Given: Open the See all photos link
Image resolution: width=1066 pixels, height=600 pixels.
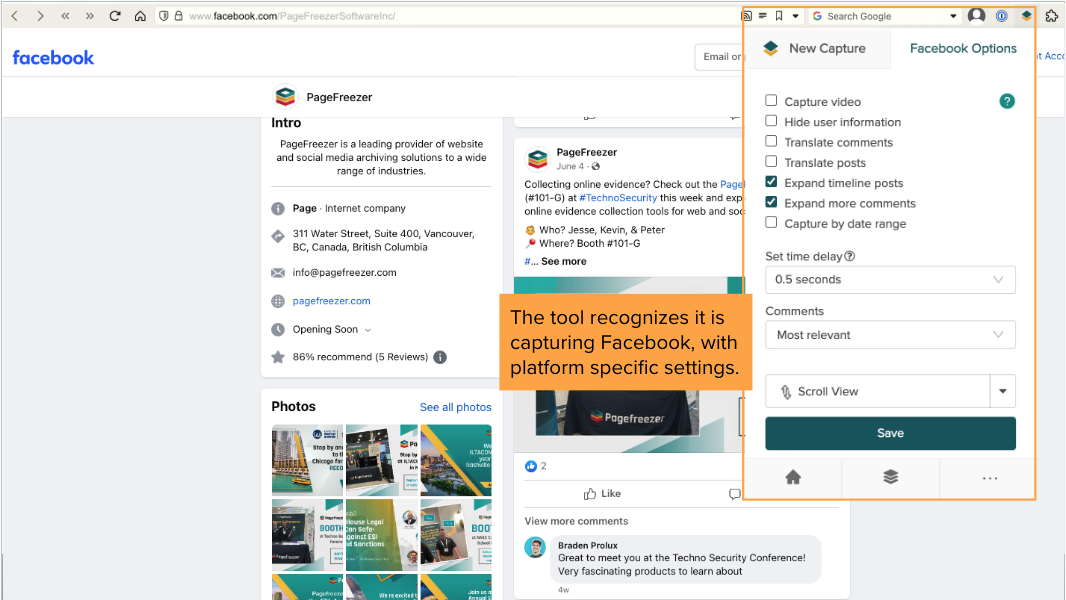Looking at the screenshot, I should point(455,407).
